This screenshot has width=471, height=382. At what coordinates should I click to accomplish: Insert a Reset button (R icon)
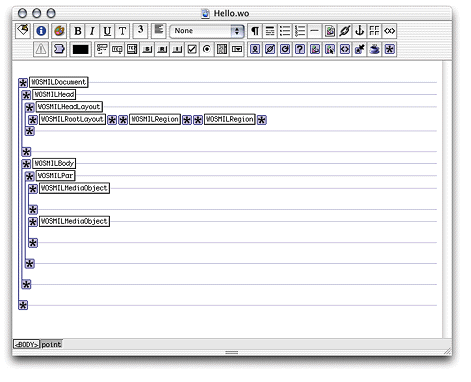(x=162, y=49)
